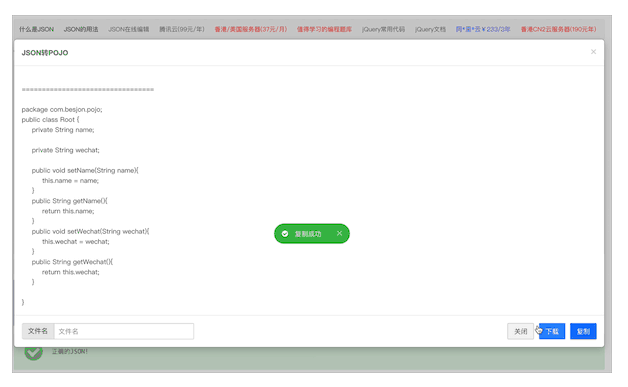The width and height of the screenshot is (628, 387).
Task: Click the line this.name = name;
Action: [x=70, y=181]
